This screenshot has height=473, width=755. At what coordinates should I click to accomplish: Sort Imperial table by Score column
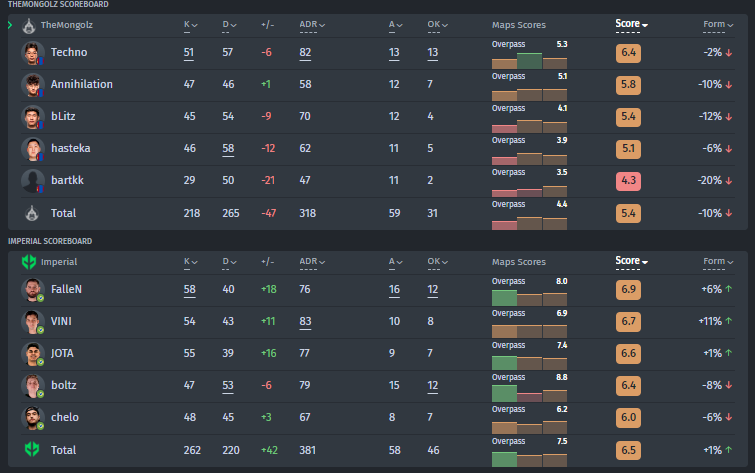631,262
